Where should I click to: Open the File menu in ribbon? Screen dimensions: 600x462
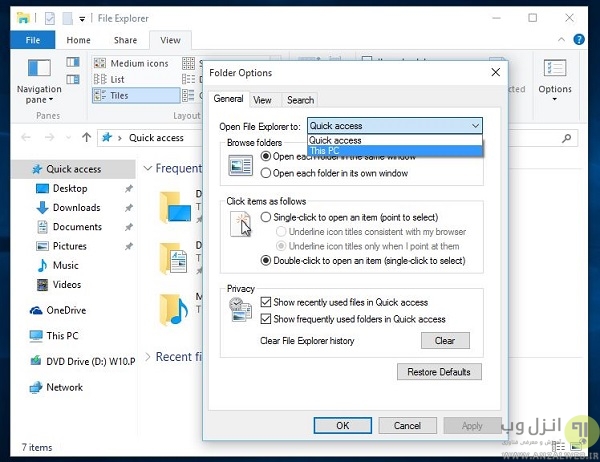[x=33, y=40]
